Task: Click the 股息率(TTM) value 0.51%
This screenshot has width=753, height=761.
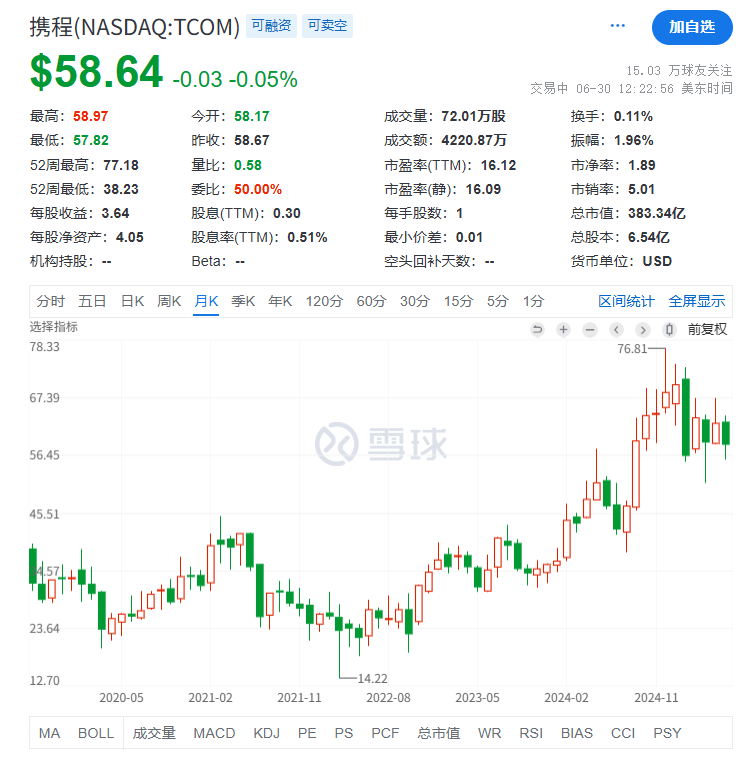Action: point(307,237)
